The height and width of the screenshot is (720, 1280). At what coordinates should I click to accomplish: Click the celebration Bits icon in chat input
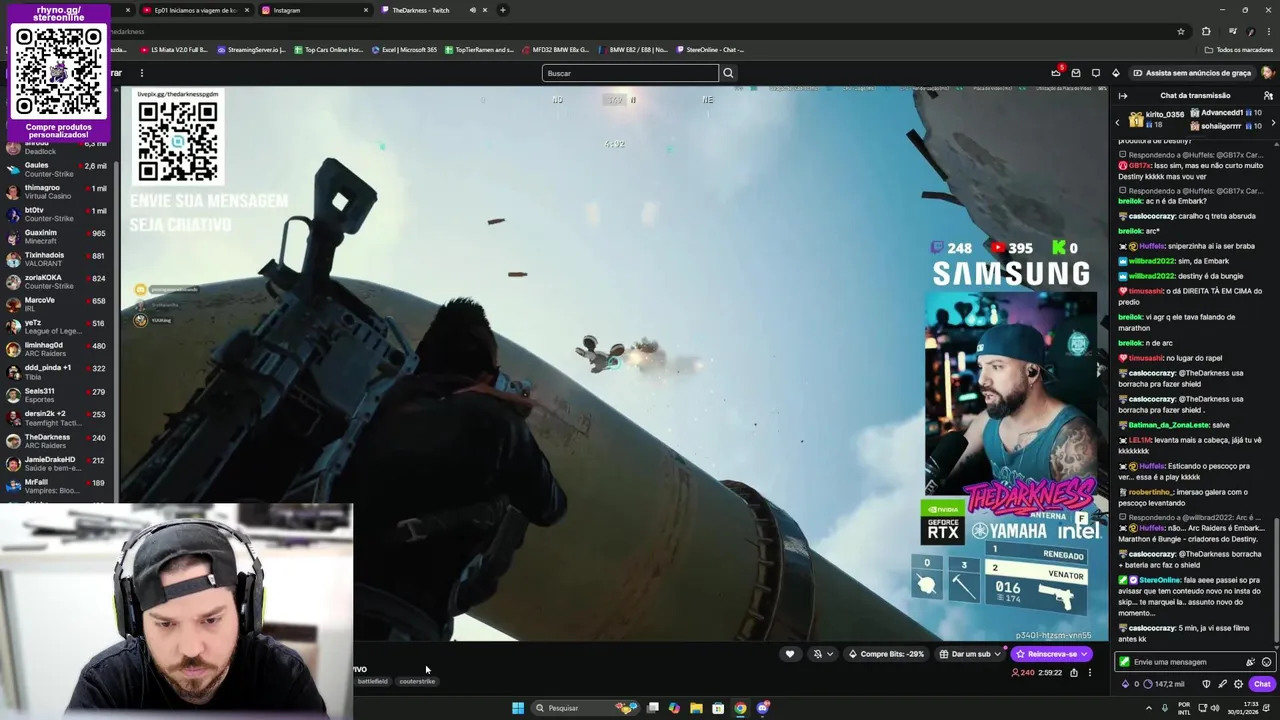(x=1250, y=662)
